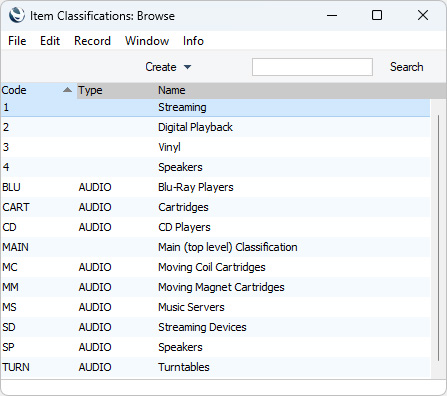Click the AUDIO type in MS row
447x396 pixels.
tap(95, 307)
